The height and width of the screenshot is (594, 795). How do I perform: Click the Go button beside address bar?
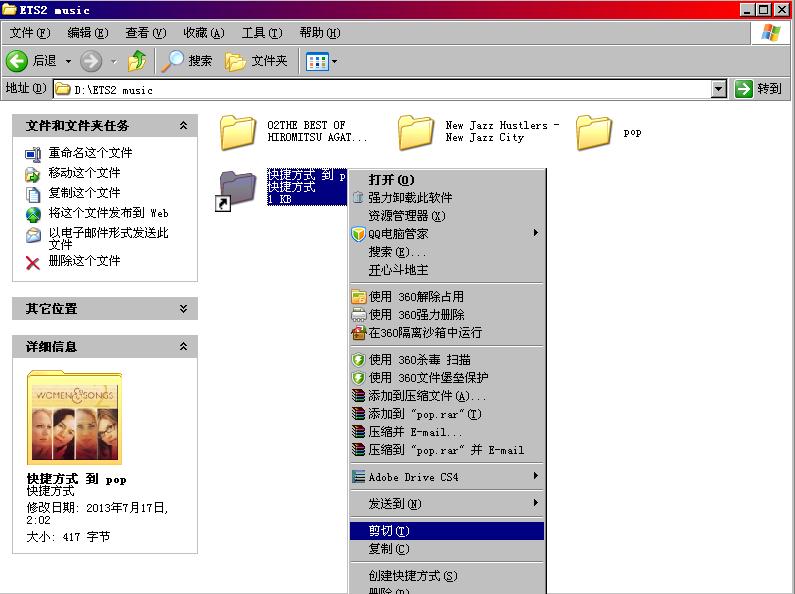[758, 89]
